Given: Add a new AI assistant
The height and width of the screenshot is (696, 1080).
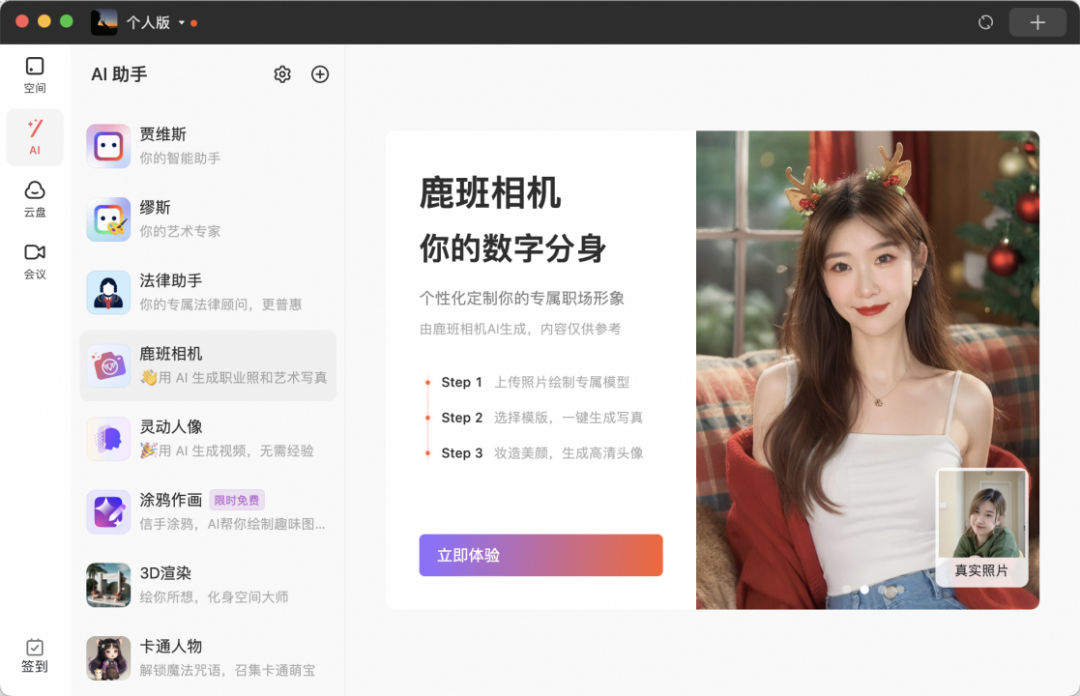Looking at the screenshot, I should [320, 74].
